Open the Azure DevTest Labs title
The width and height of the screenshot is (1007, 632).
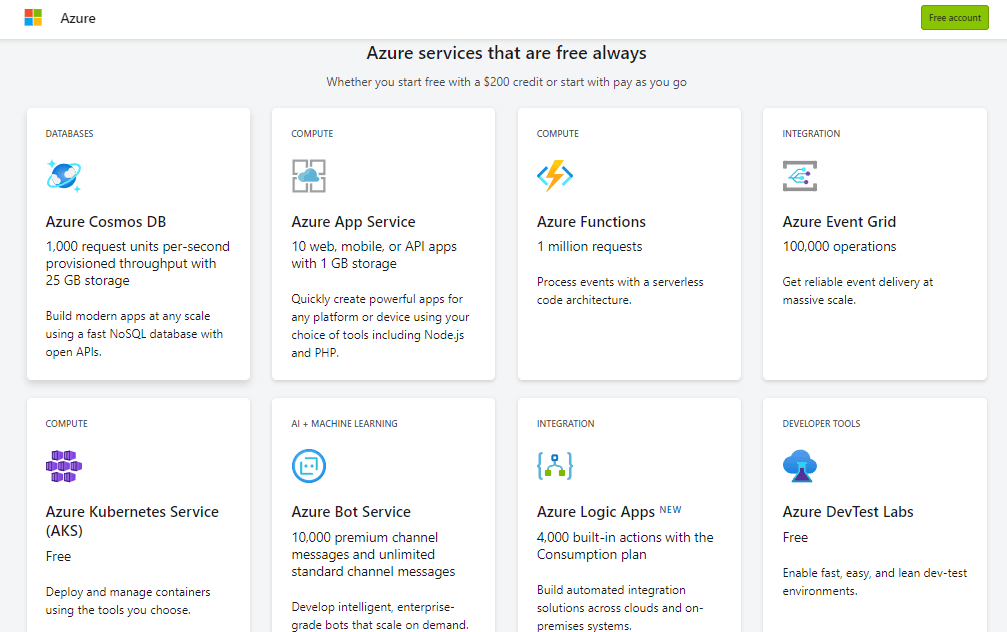[848, 512]
